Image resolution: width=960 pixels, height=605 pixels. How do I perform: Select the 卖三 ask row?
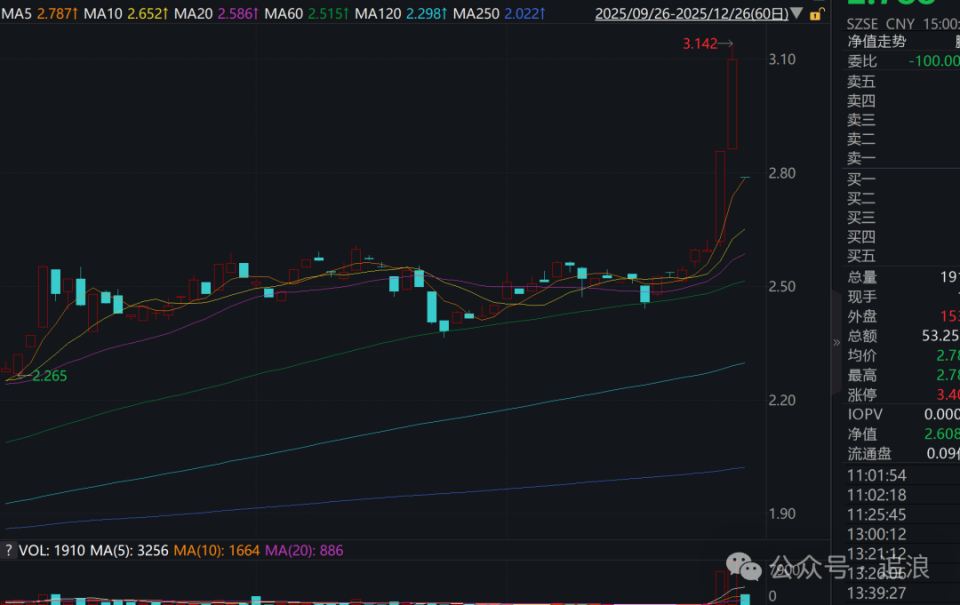click(x=903, y=120)
